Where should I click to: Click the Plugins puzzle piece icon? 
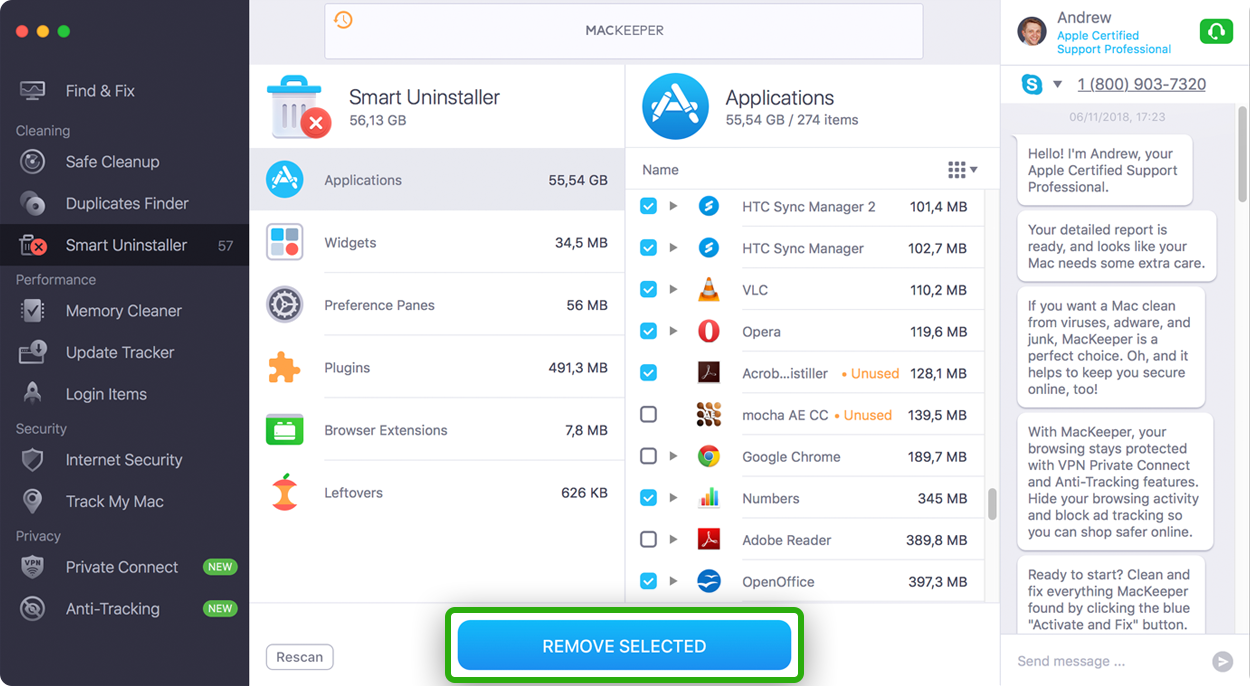[x=285, y=367]
